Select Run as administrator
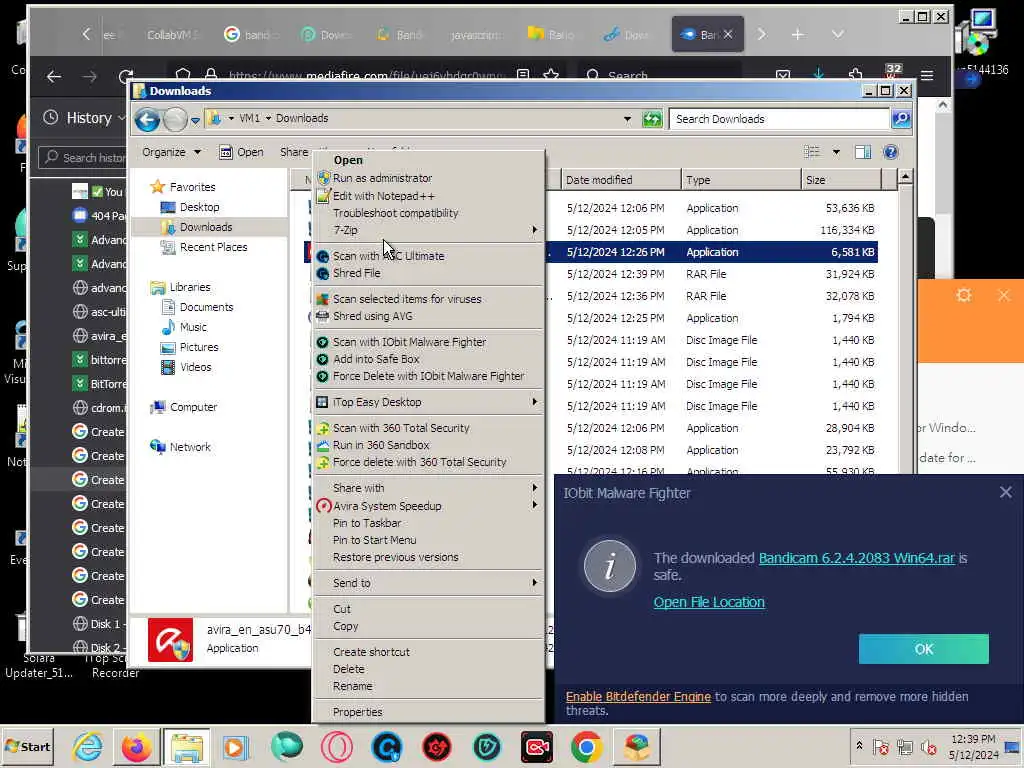Image resolution: width=1024 pixels, height=768 pixels. (383, 178)
